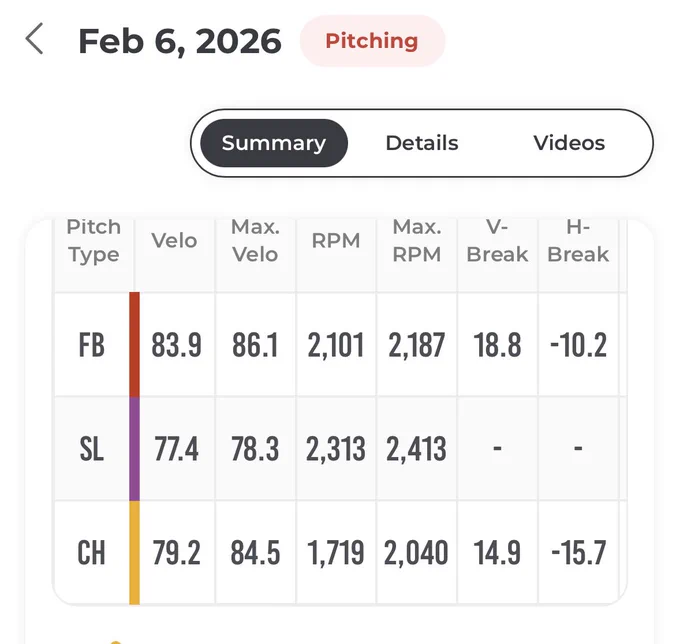
Task: Select the SL pitch type row
Action: (x=340, y=449)
